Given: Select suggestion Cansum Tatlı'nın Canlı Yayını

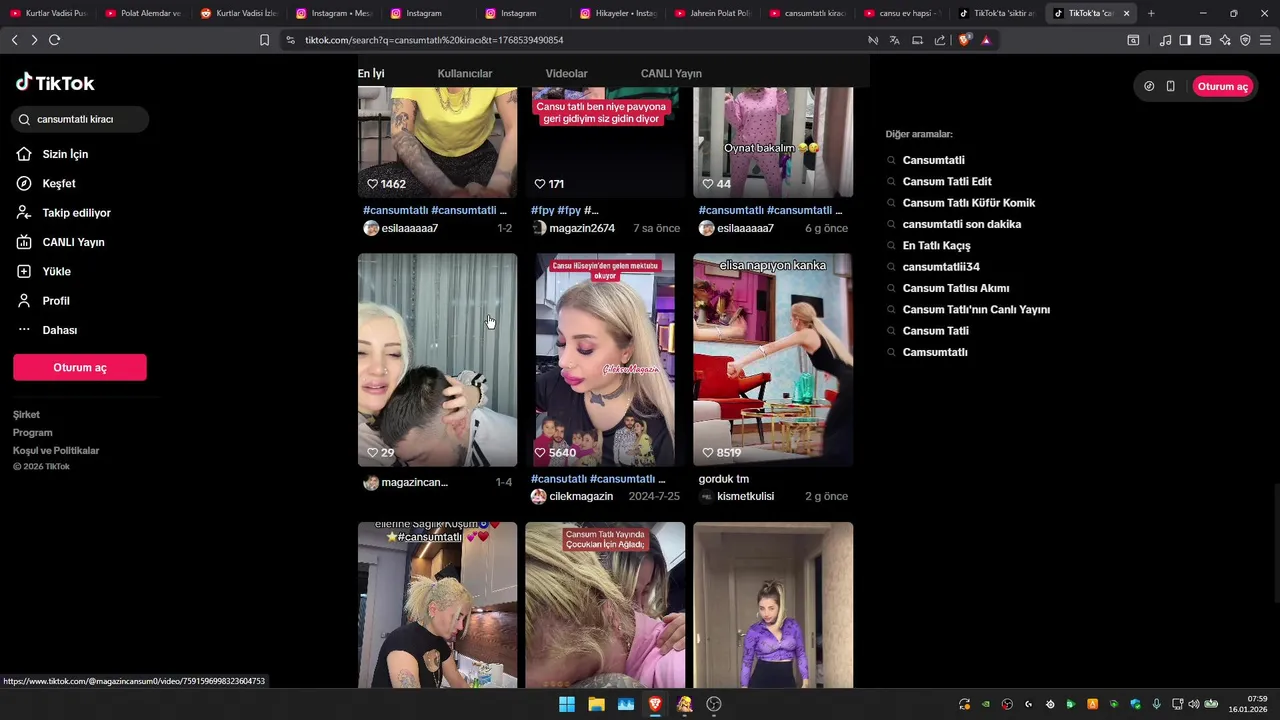Looking at the screenshot, I should 976,310.
